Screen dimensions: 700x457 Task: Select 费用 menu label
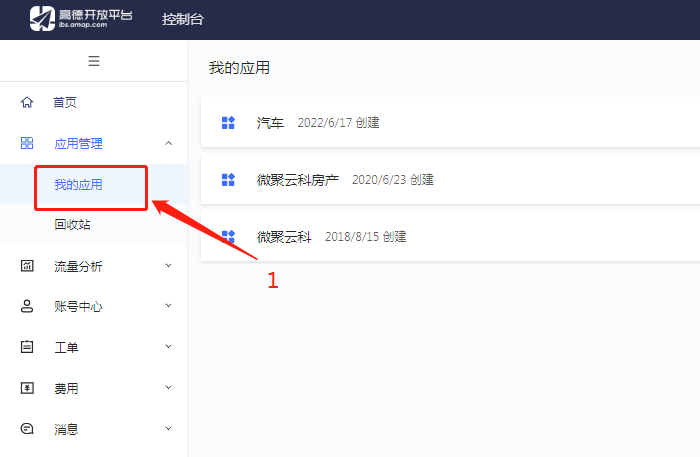(x=66, y=388)
